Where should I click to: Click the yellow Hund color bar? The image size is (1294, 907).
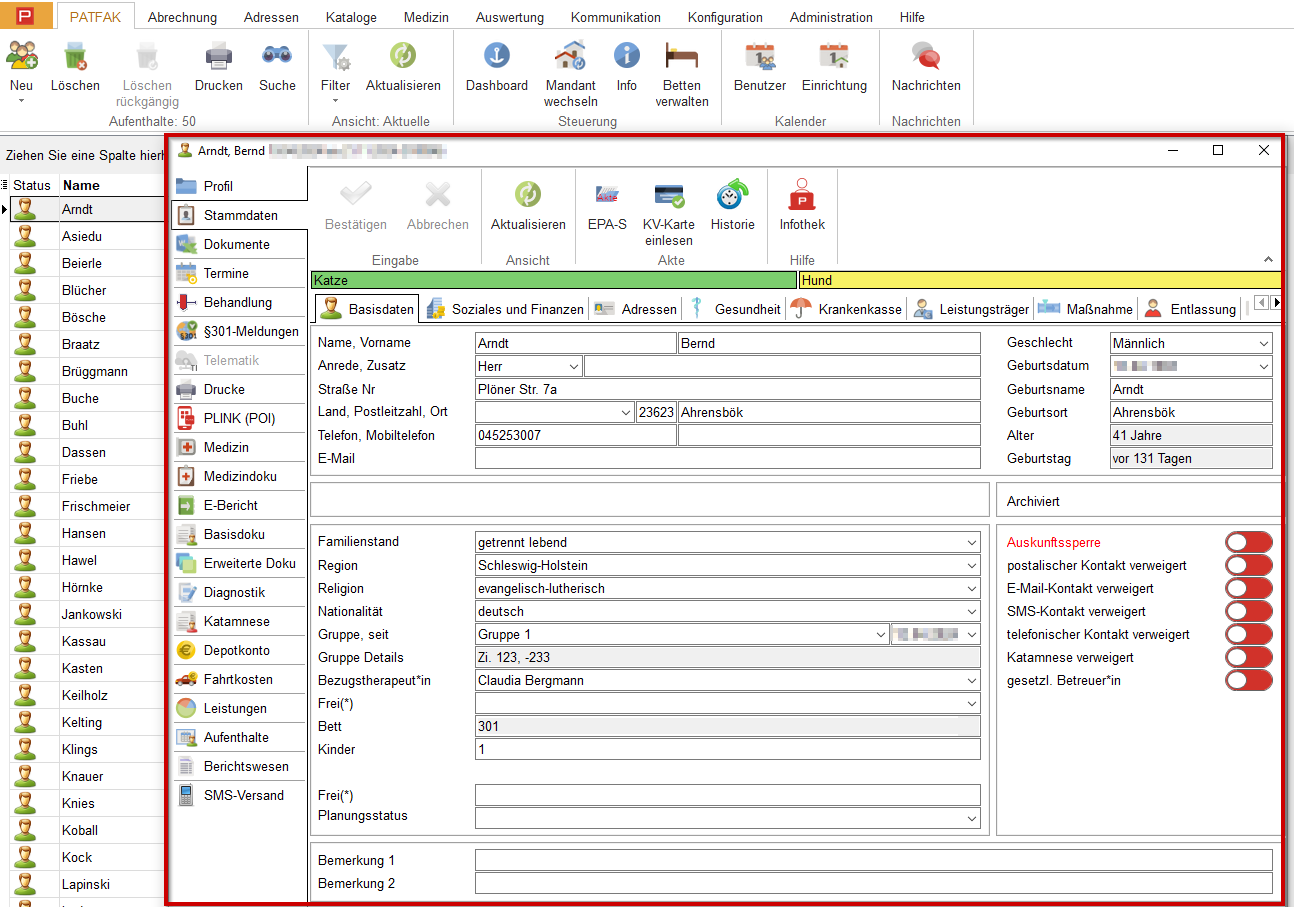click(1038, 281)
